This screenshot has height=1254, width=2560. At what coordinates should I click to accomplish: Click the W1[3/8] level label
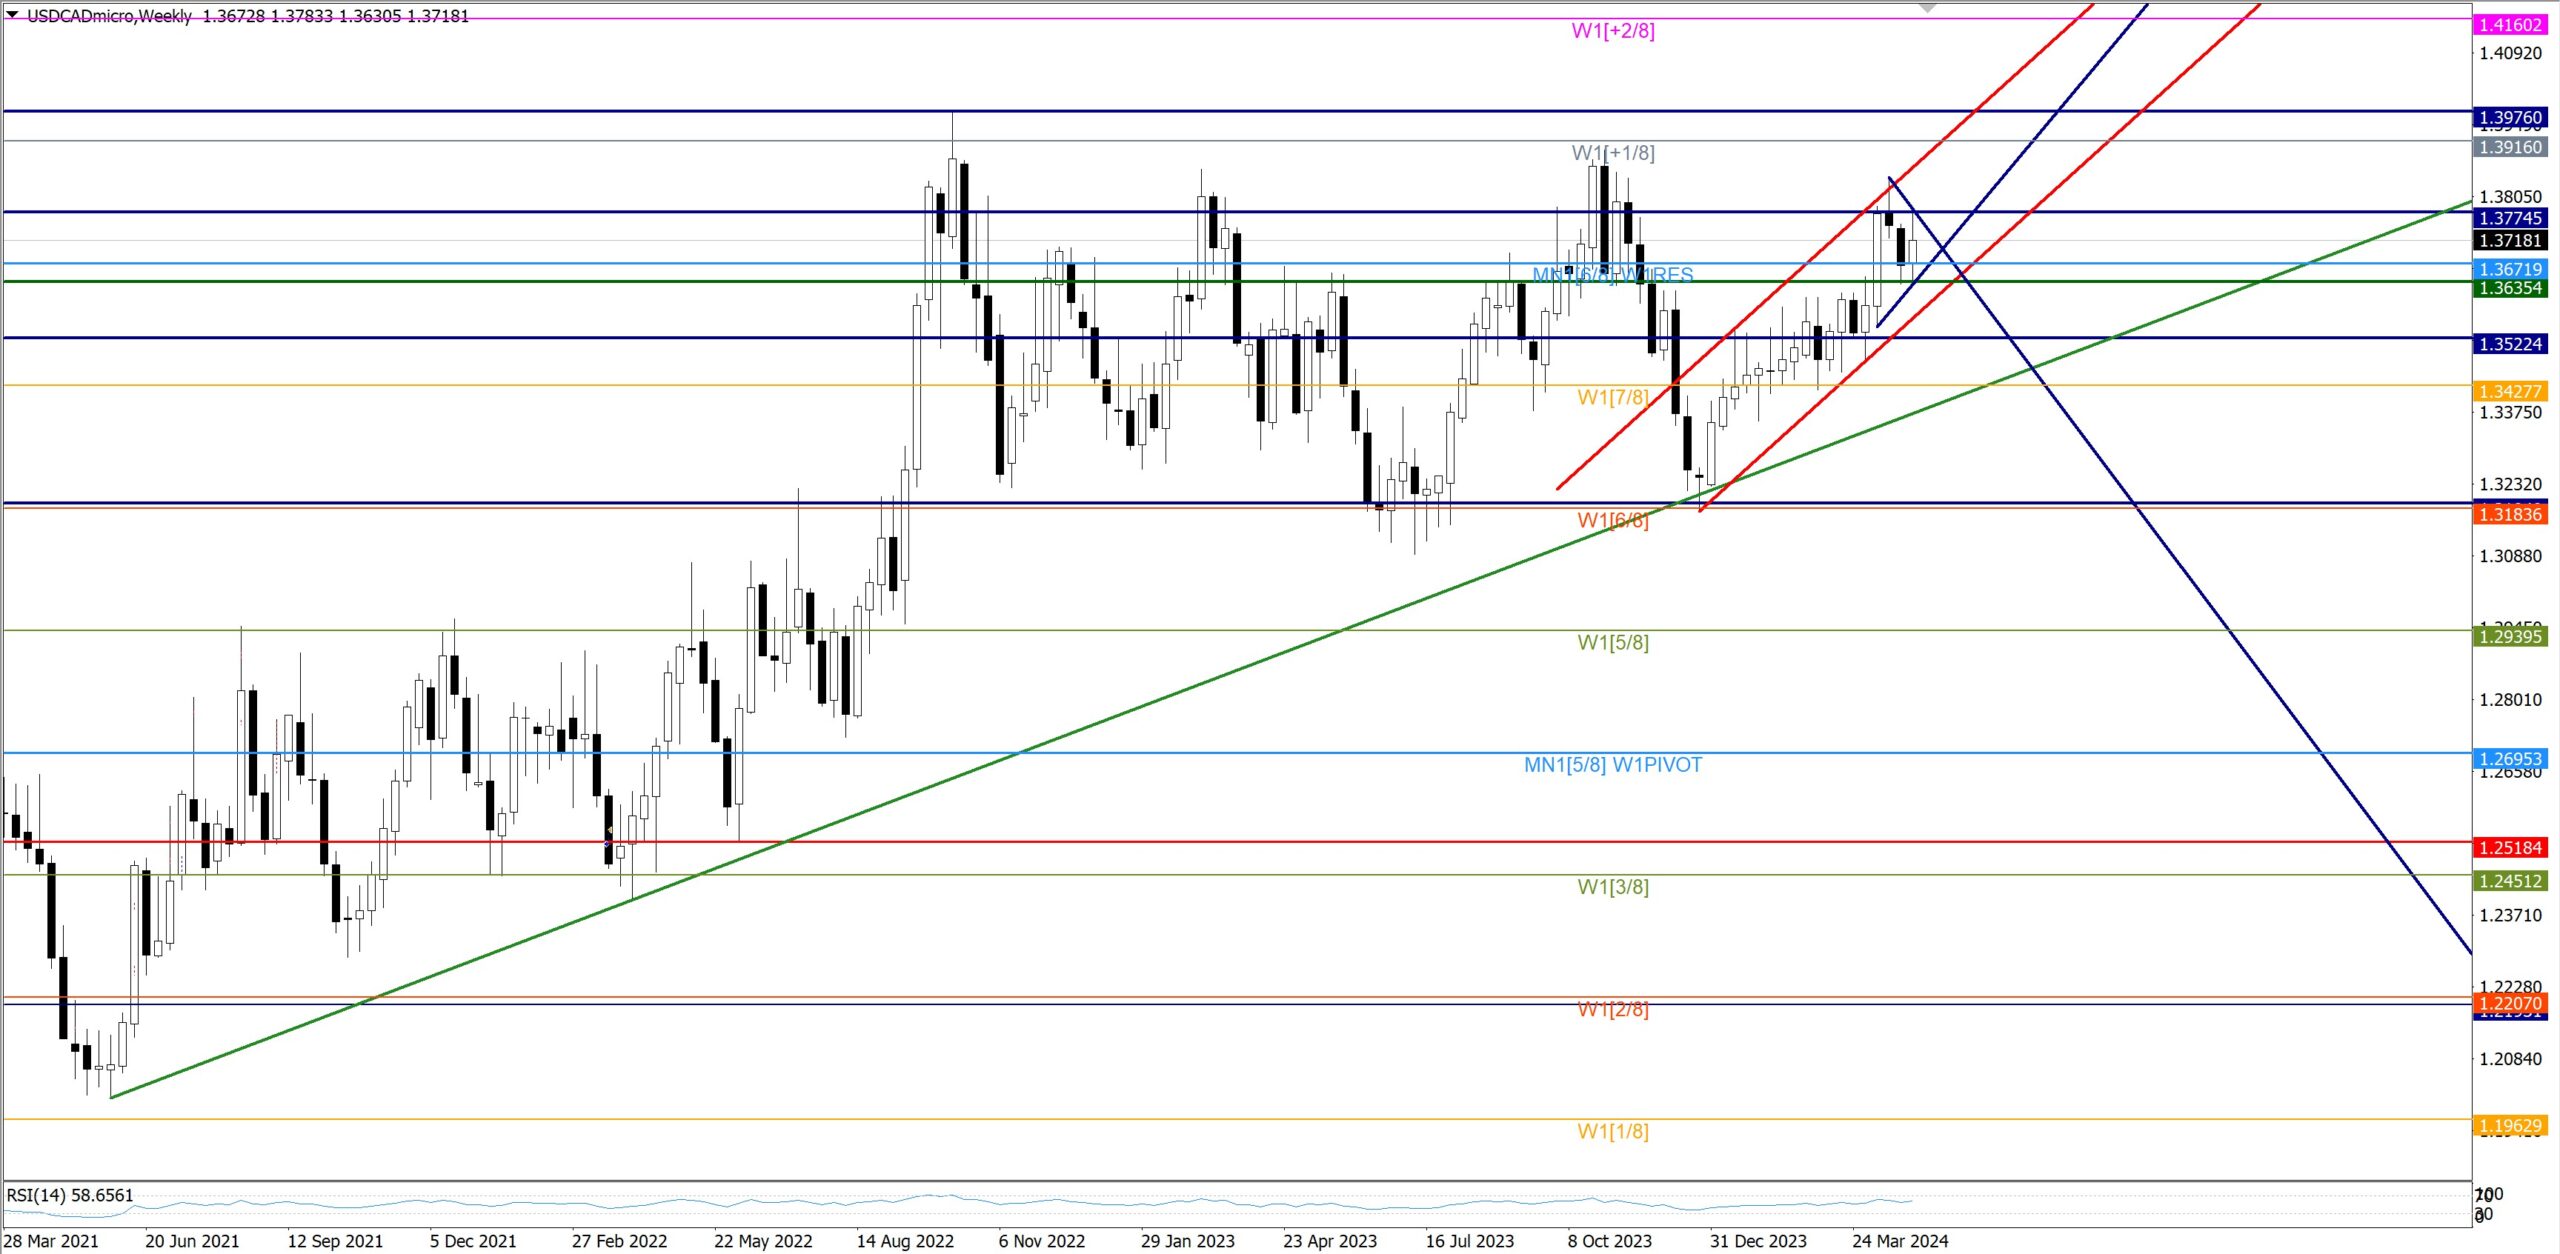[x=1612, y=887]
